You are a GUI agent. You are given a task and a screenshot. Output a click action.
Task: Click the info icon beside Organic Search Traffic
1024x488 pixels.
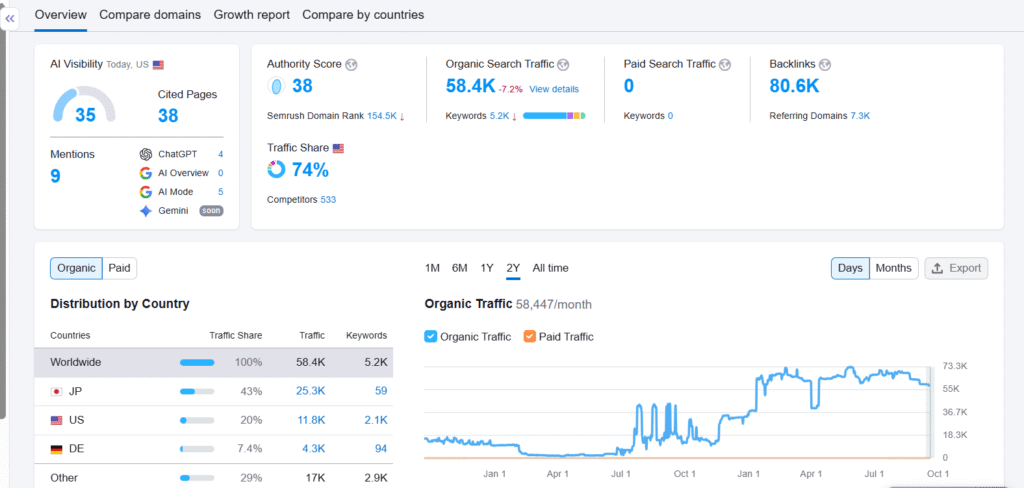[x=563, y=64]
